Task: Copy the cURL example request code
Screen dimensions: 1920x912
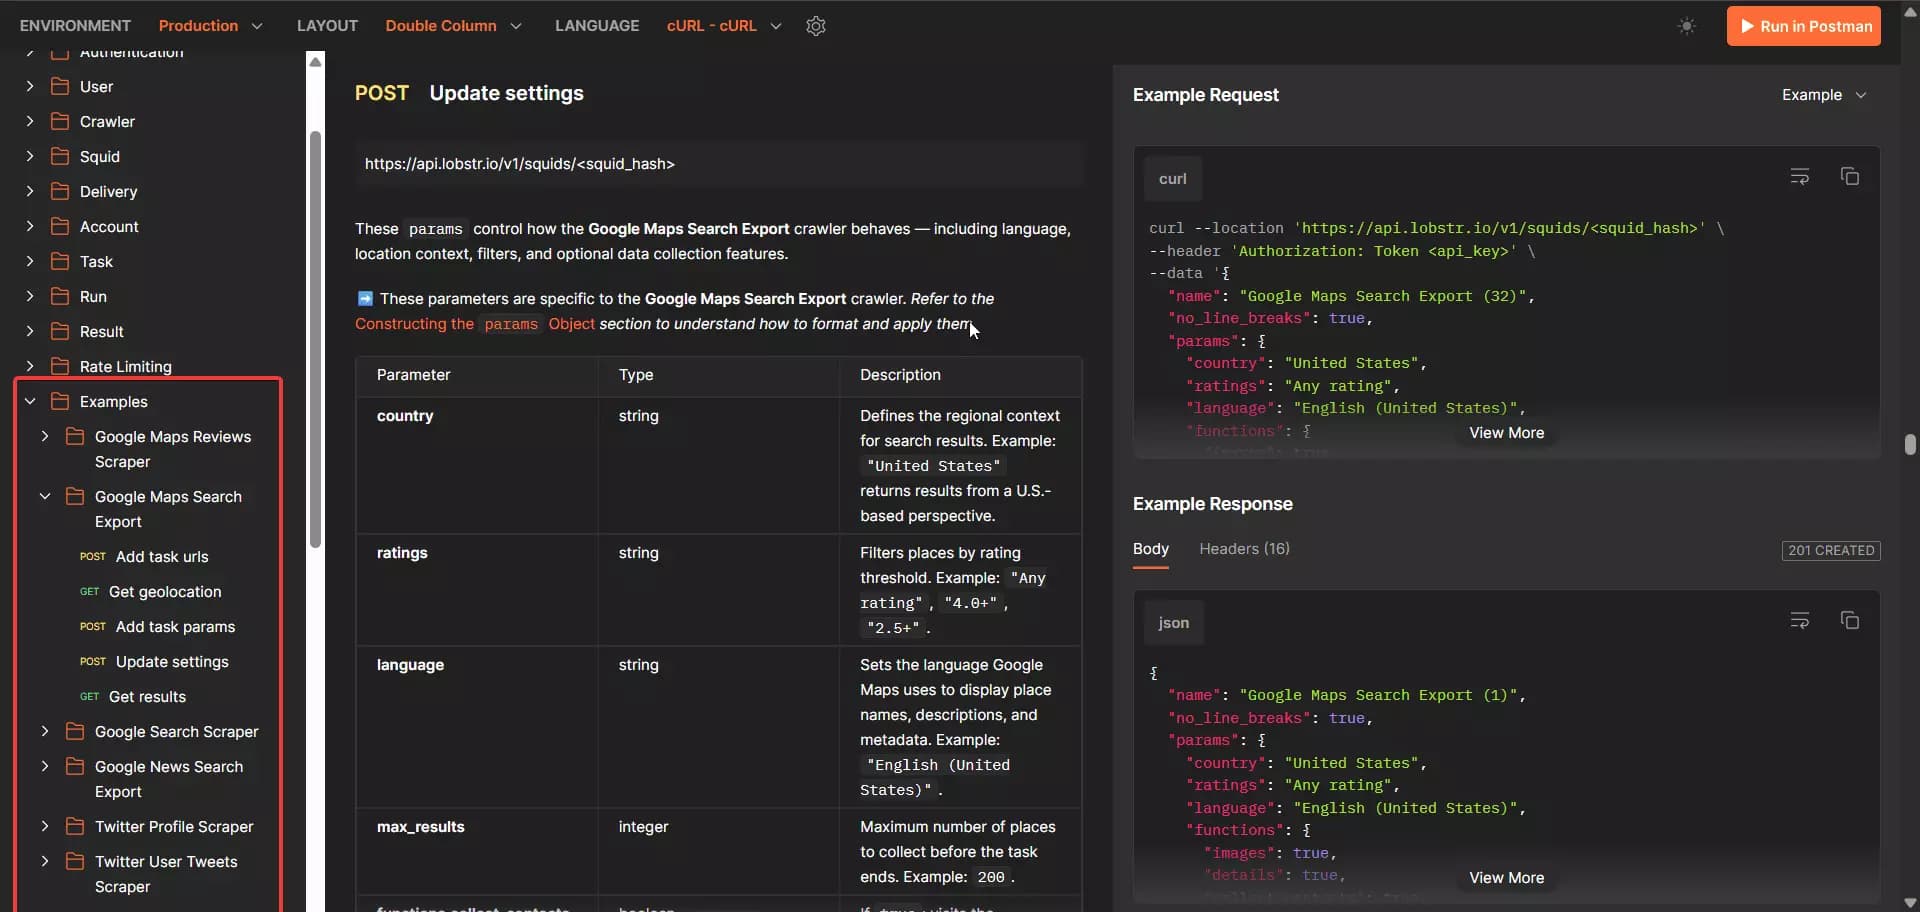Action: tap(1849, 176)
